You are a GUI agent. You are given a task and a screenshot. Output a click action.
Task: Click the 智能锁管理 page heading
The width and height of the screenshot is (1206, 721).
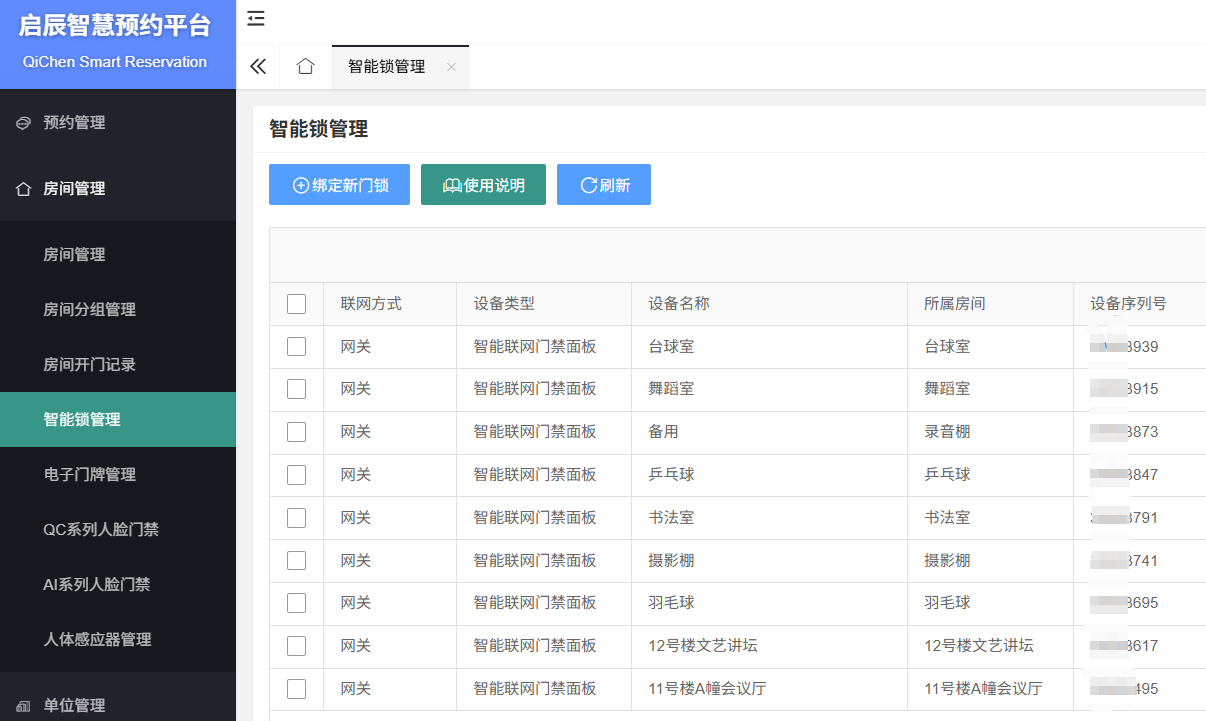click(319, 129)
